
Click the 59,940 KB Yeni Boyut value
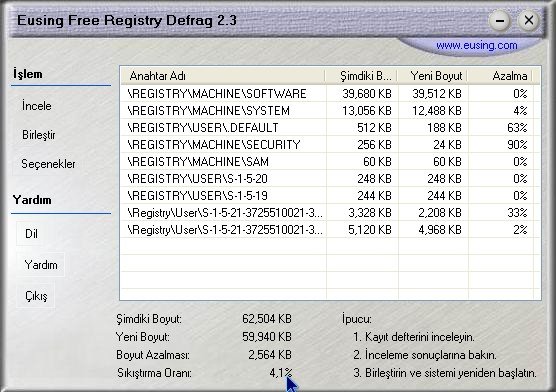[x=267, y=336]
